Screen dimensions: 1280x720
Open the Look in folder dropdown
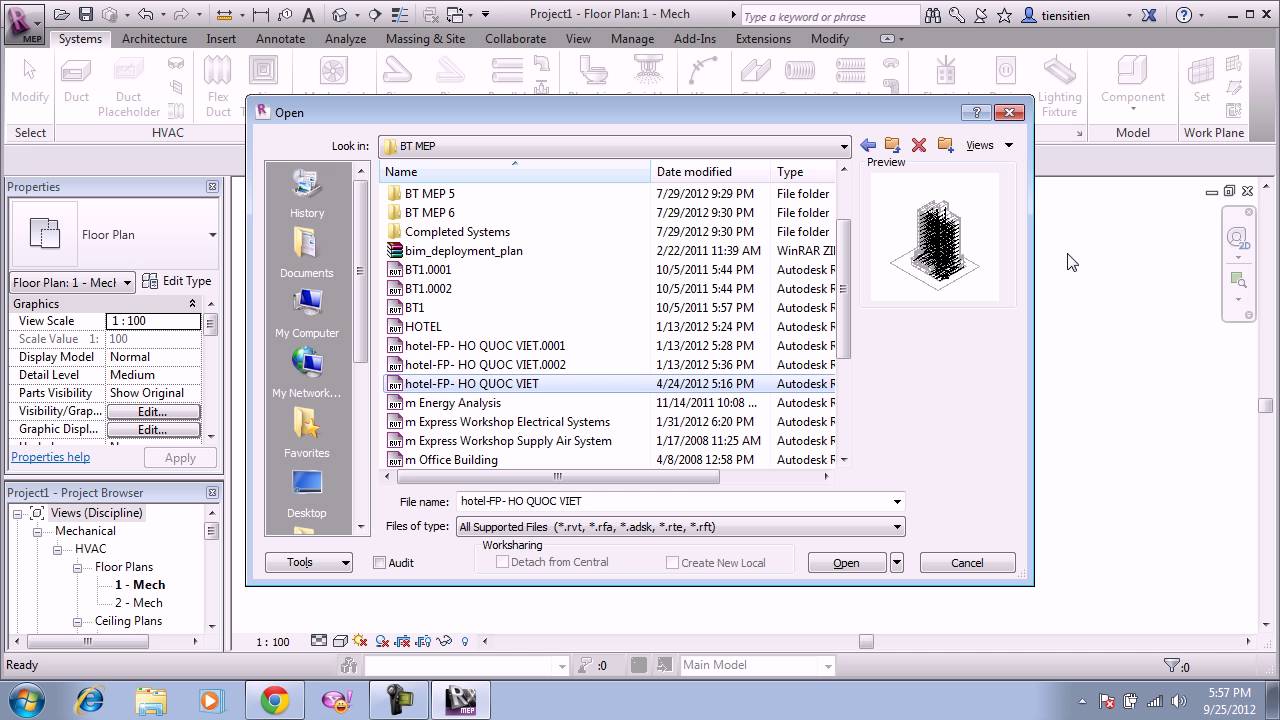pos(844,146)
